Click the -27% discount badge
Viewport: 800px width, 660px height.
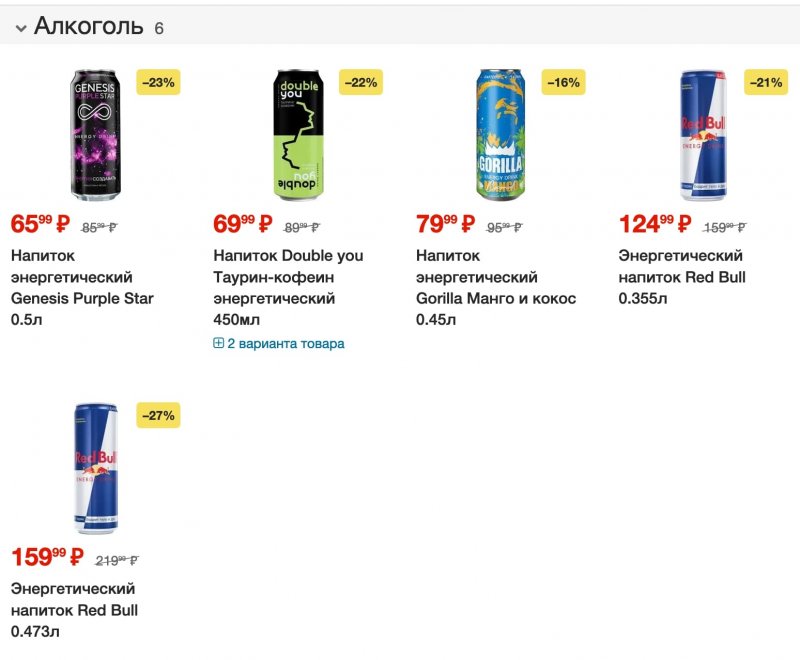(x=158, y=415)
